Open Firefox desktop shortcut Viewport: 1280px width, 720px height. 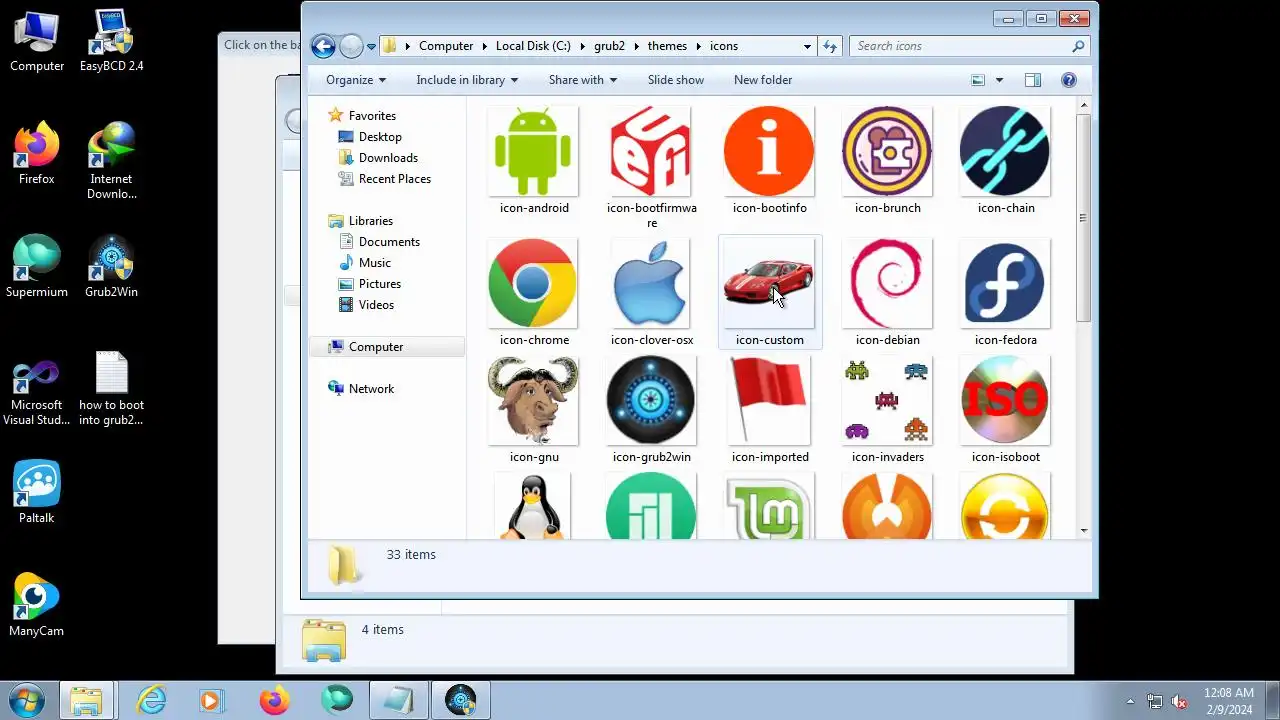coord(37,154)
